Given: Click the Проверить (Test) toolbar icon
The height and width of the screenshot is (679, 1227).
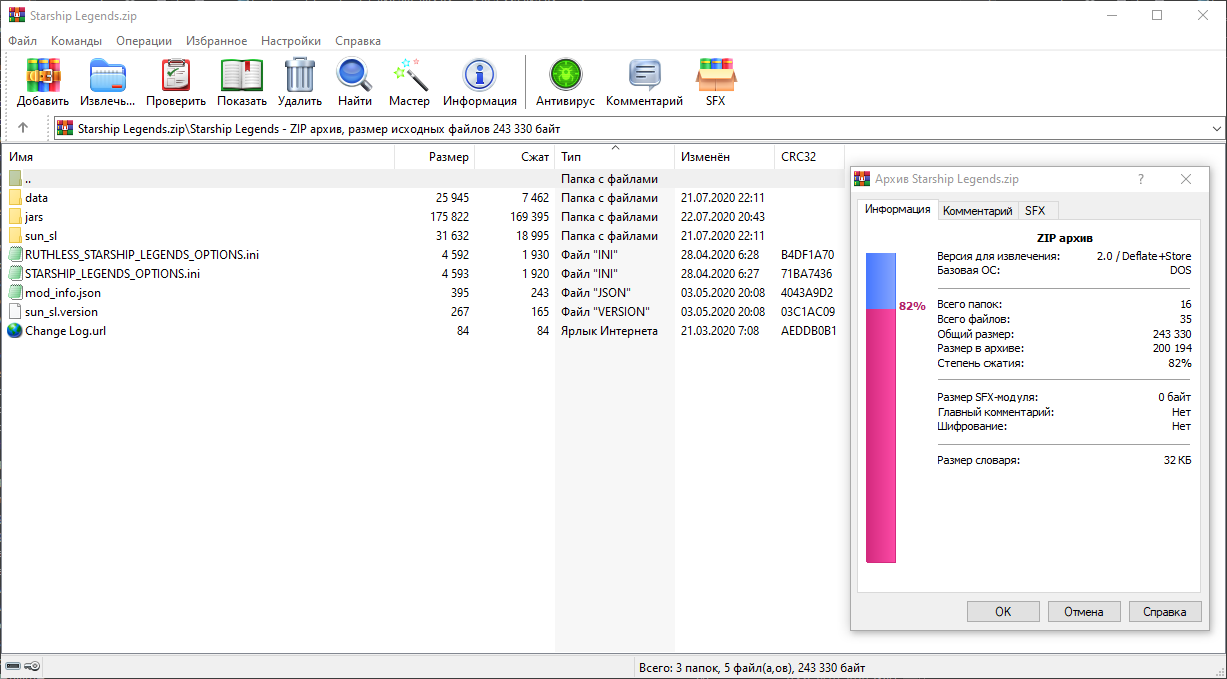Looking at the screenshot, I should pos(176,75).
